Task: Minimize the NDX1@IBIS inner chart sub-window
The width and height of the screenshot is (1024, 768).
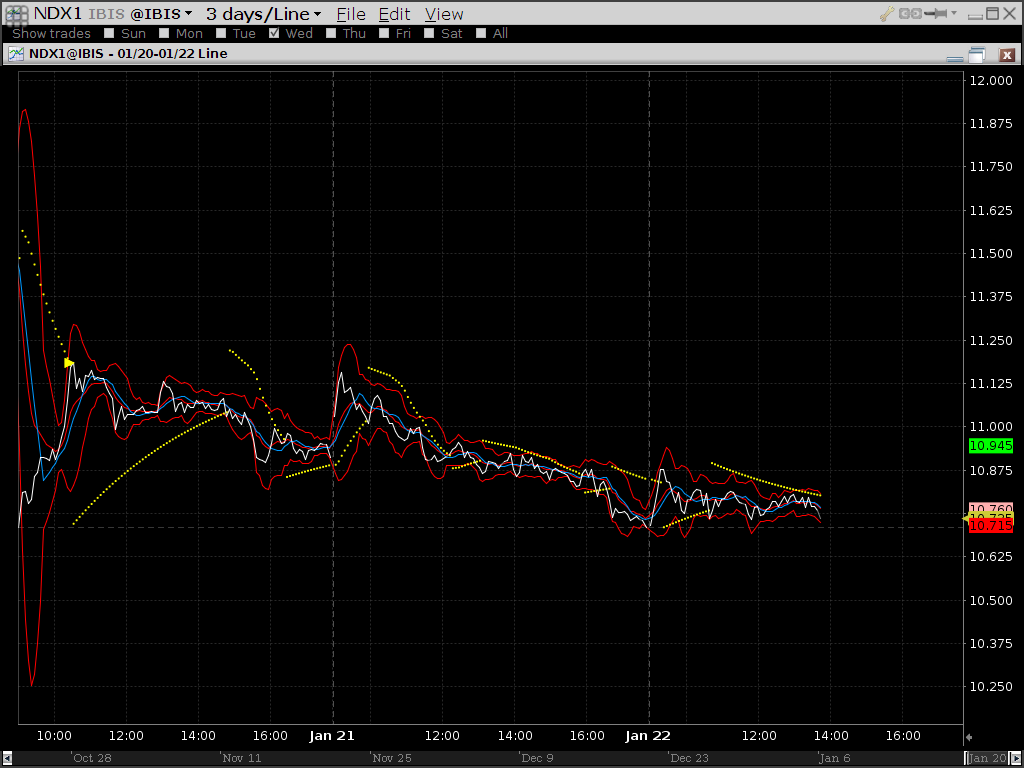Action: point(955,57)
